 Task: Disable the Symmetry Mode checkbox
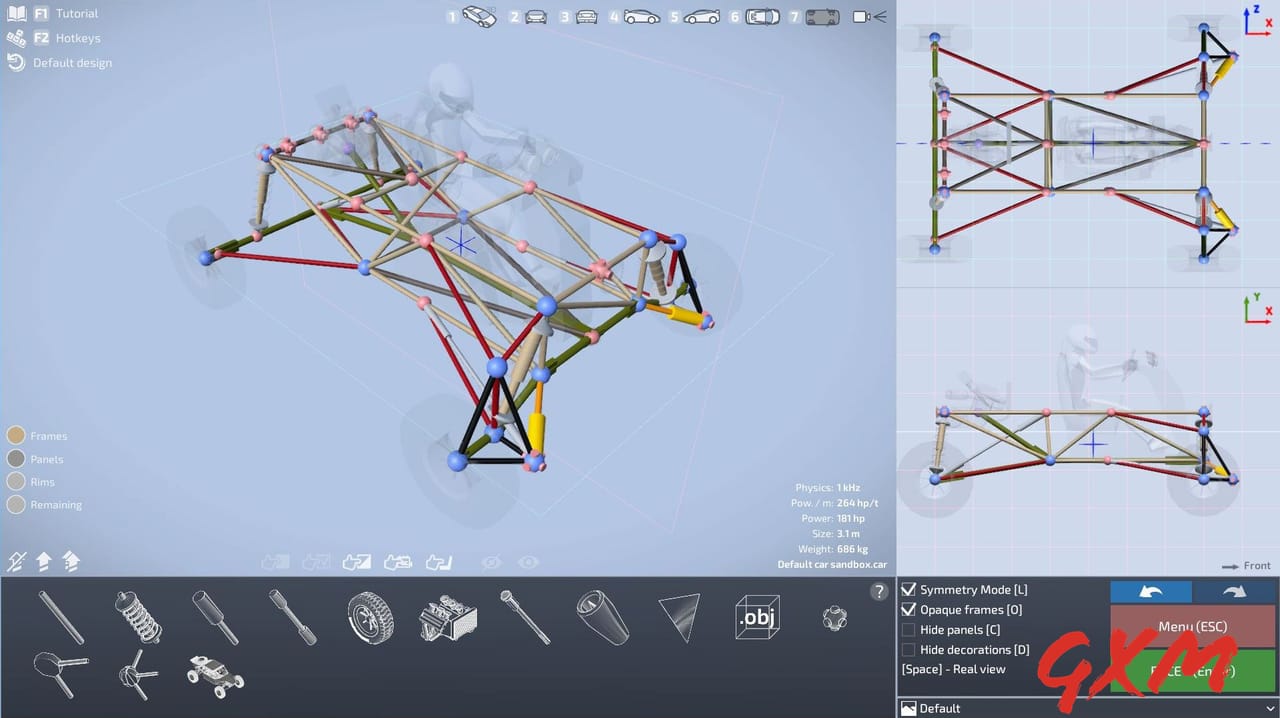click(908, 589)
